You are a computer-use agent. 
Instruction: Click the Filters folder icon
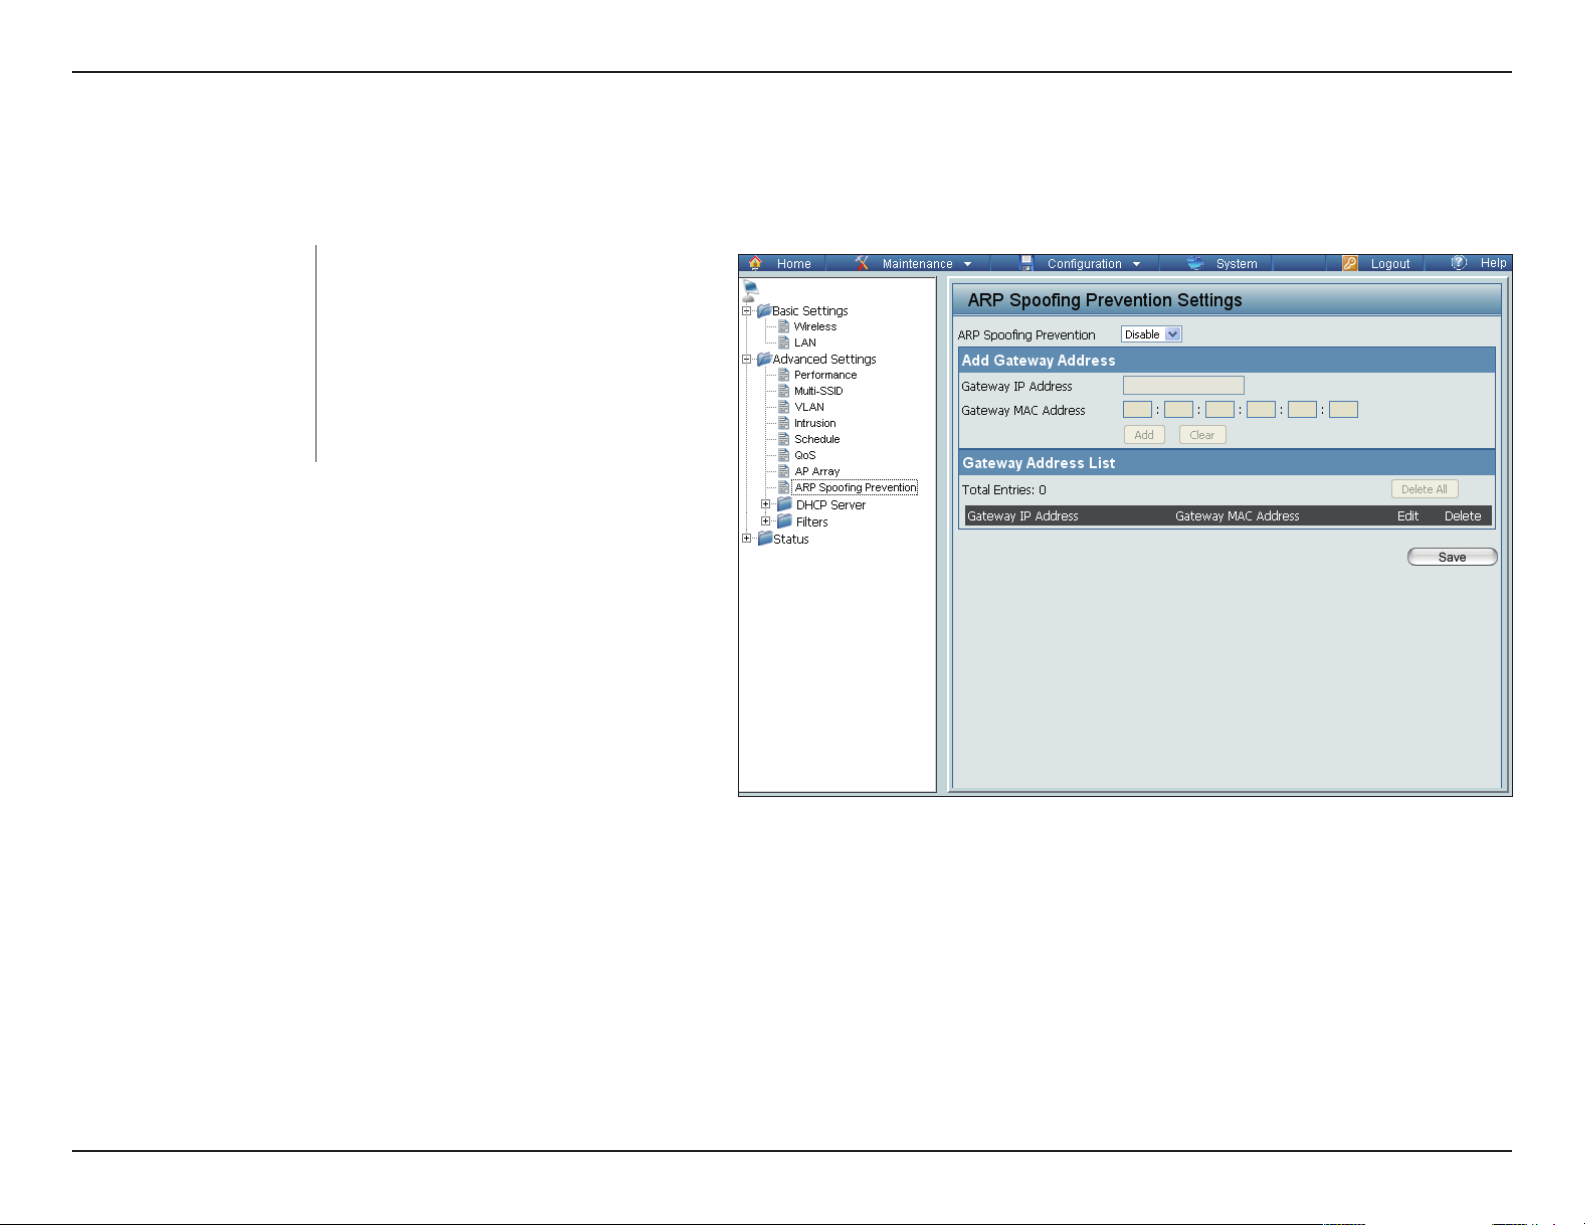785,522
